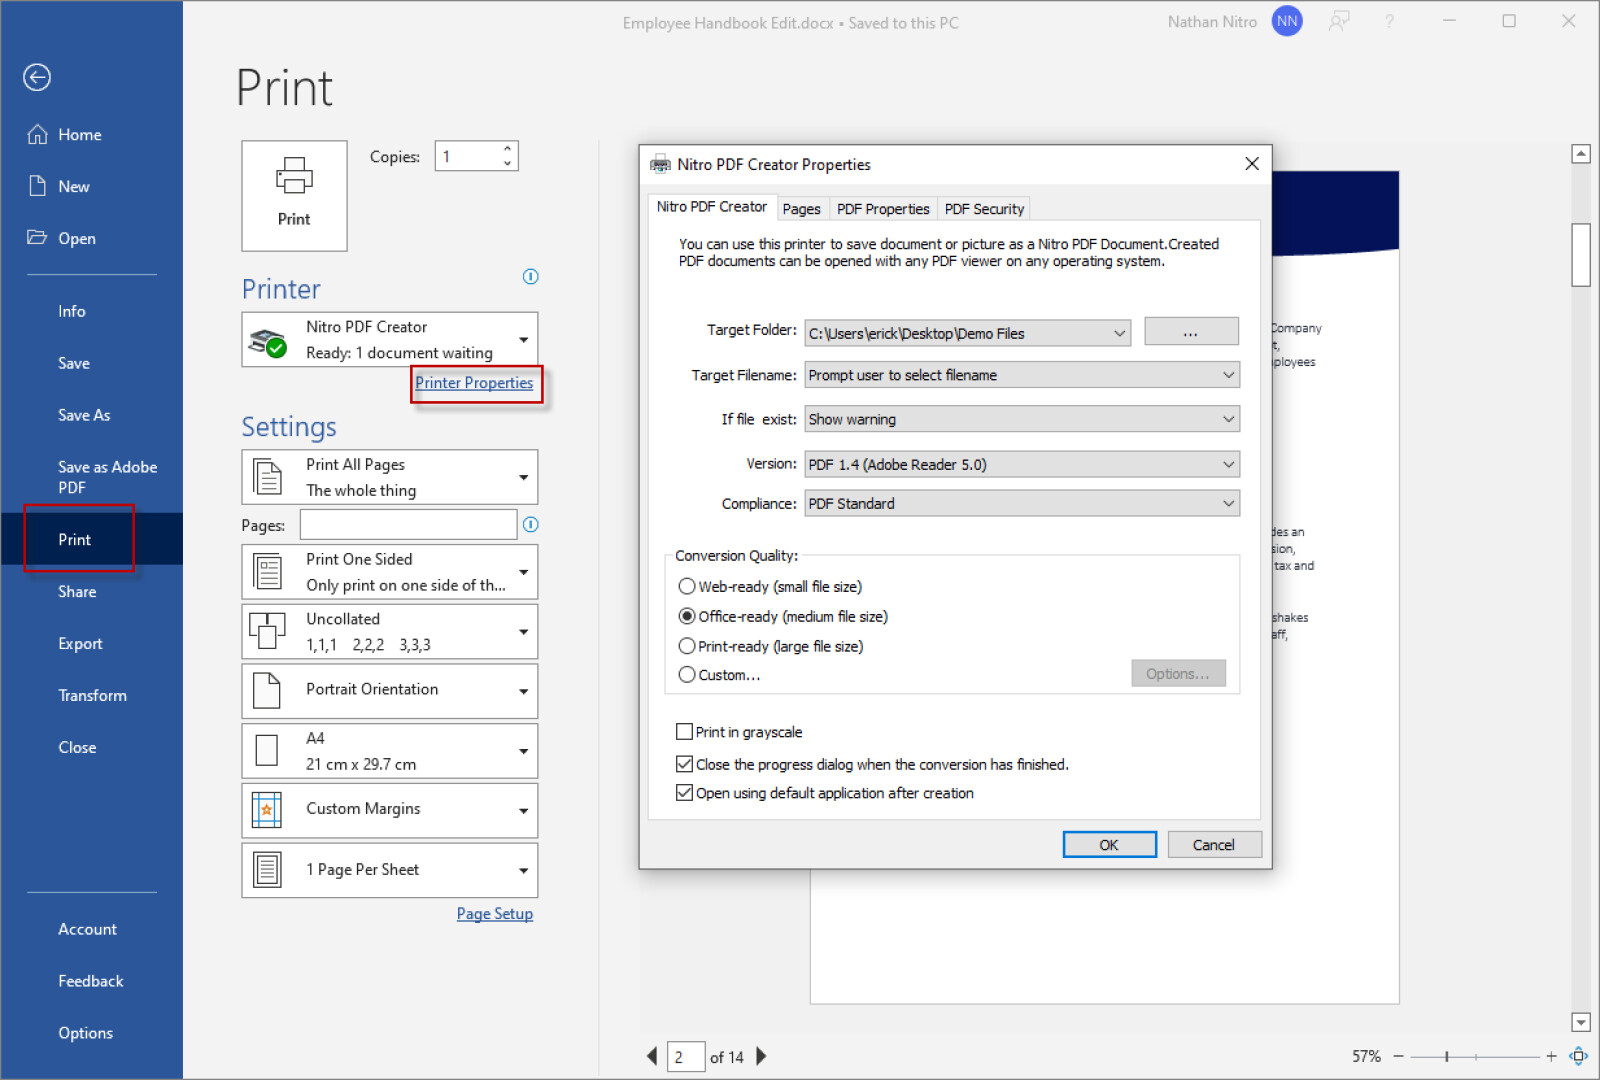Enable Print in grayscale
Viewport: 1600px width, 1080px height.
pos(684,731)
